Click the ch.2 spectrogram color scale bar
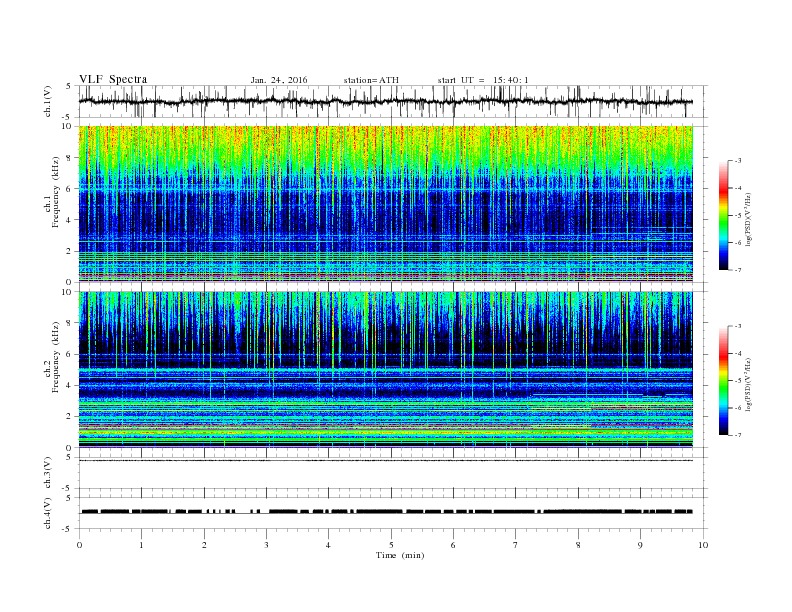792x612 pixels. [724, 380]
